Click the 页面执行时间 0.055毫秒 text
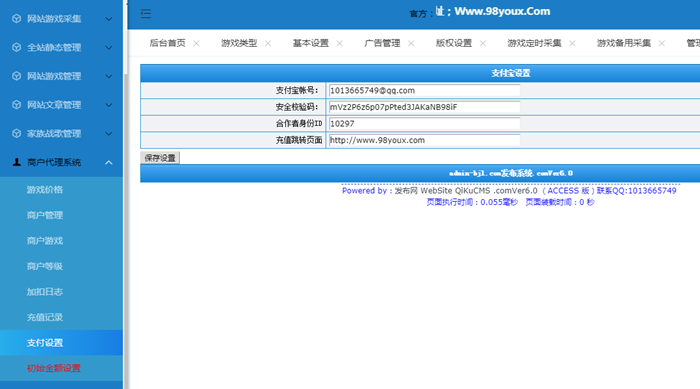The height and width of the screenshot is (389, 700). (x=472, y=202)
